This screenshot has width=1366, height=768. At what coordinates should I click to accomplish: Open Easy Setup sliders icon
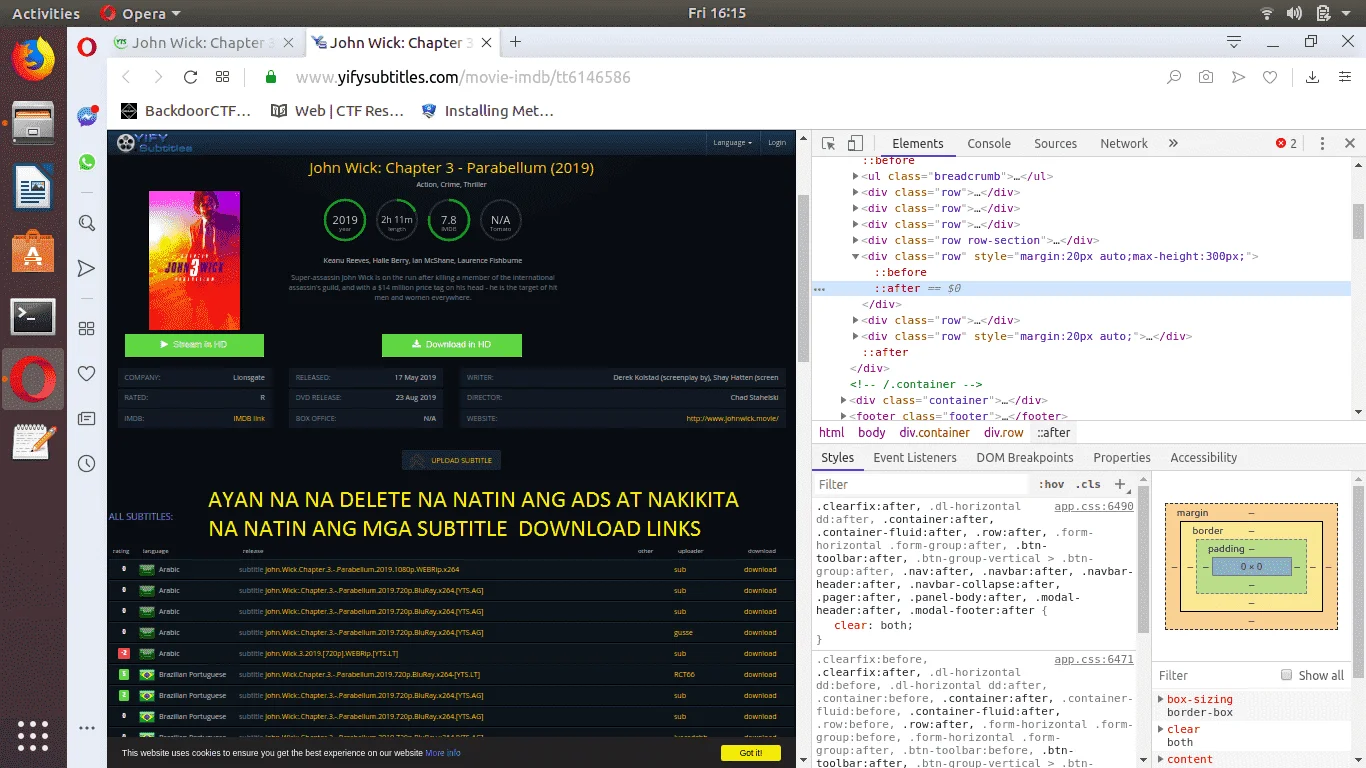1345,77
